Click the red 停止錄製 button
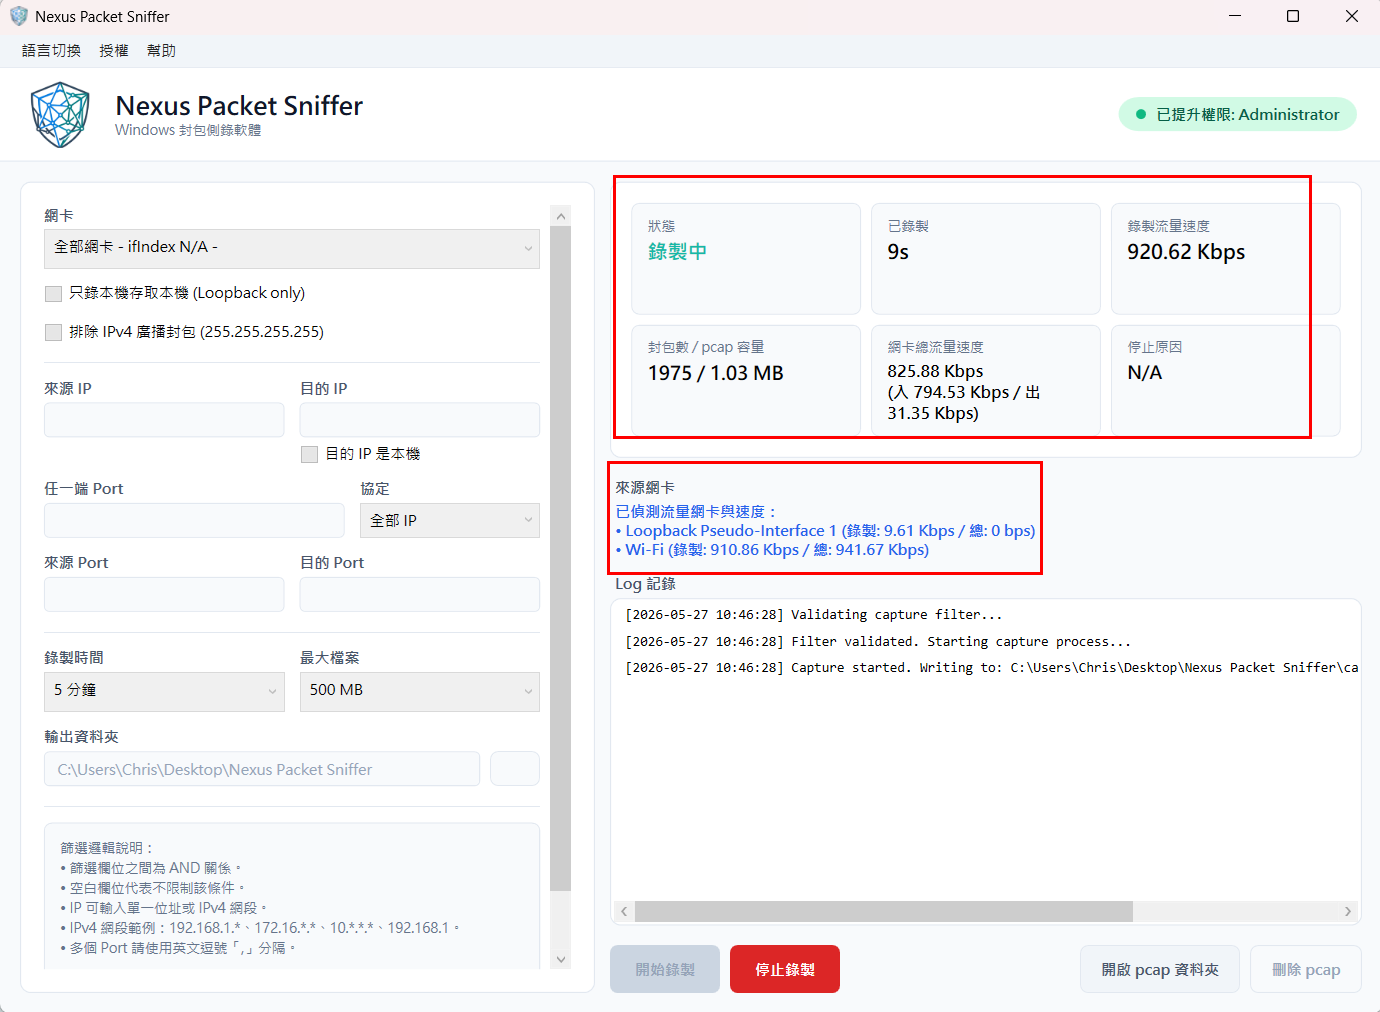This screenshot has width=1380, height=1012. point(785,969)
